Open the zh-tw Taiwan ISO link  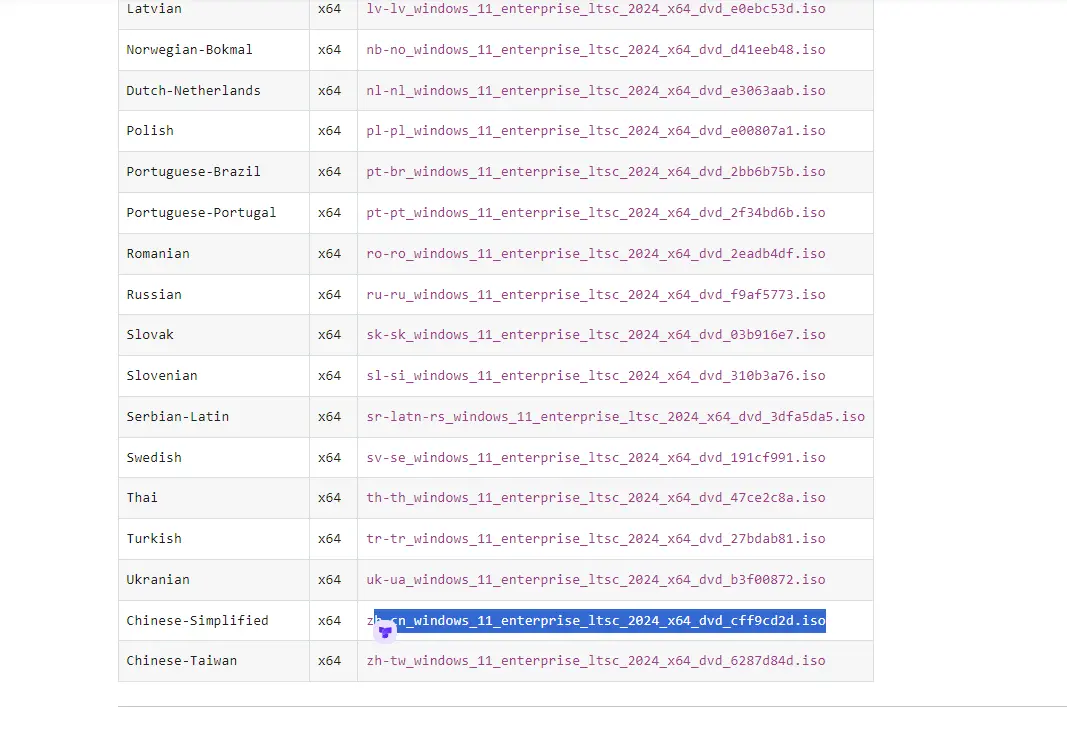click(595, 660)
